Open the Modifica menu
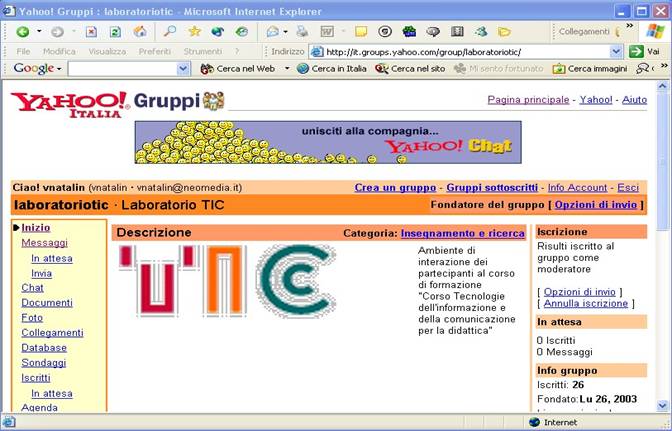Screen dimensions: 672x431 [x=59, y=51]
